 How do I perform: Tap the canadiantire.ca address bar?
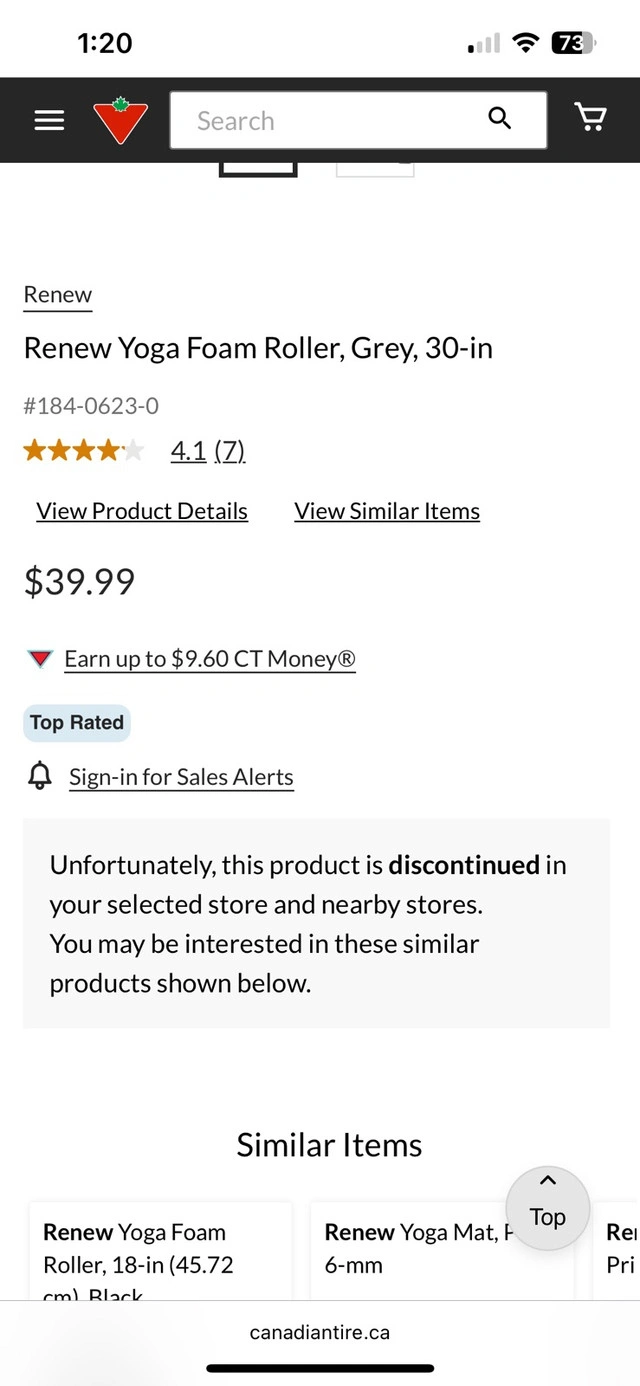(x=320, y=1332)
